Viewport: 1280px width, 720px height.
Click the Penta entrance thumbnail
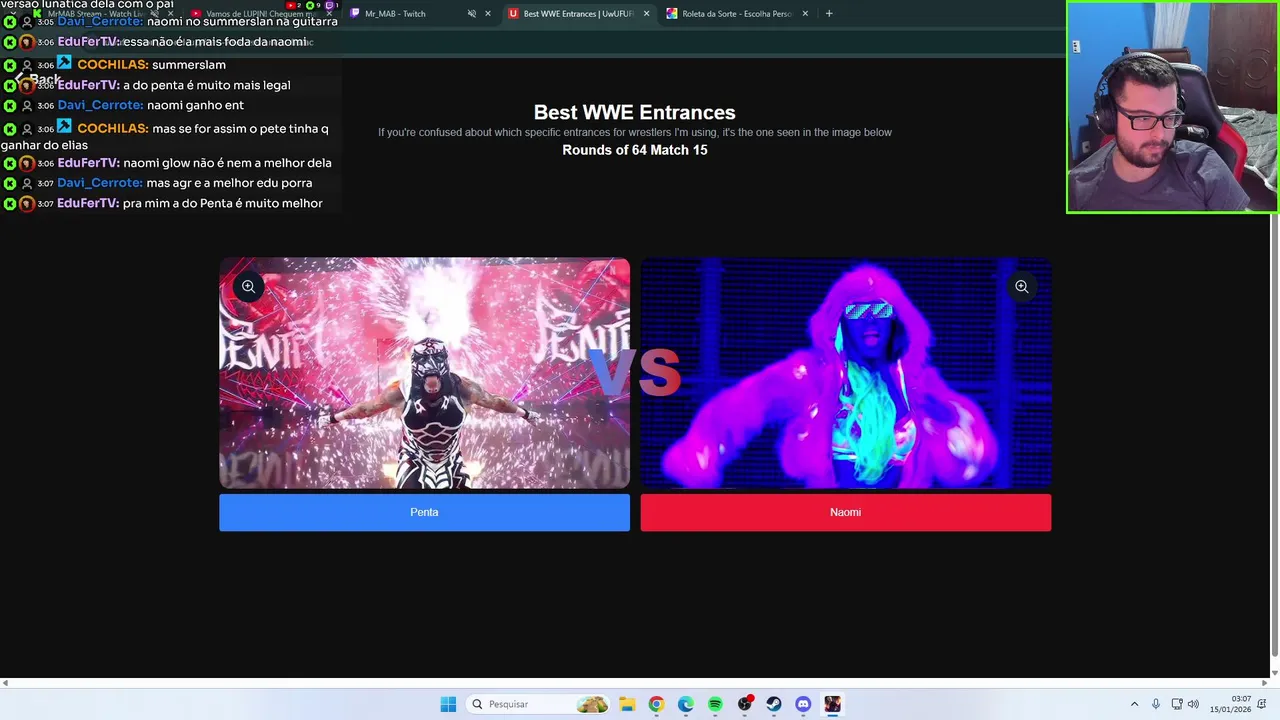point(424,373)
